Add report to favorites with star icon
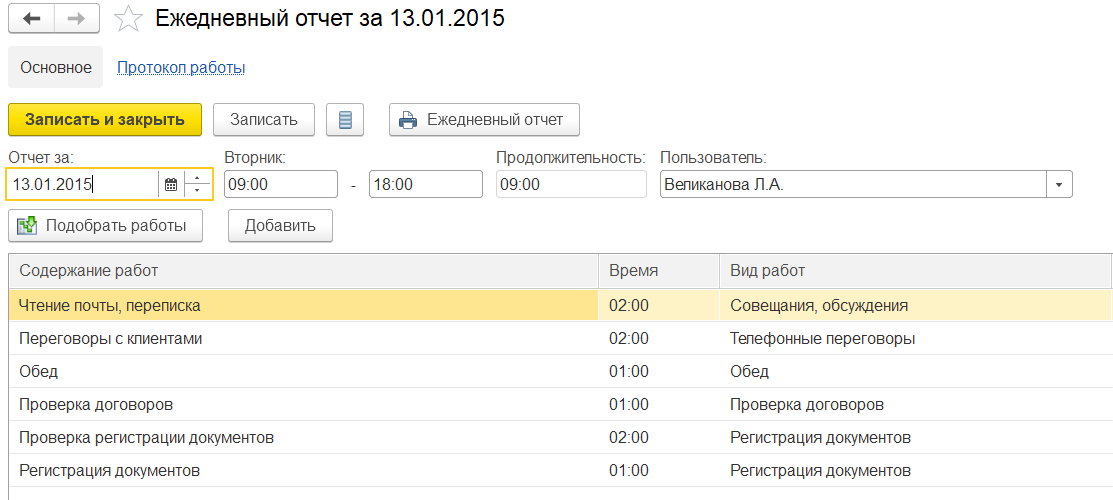This screenshot has width=1113, height=500. point(128,18)
